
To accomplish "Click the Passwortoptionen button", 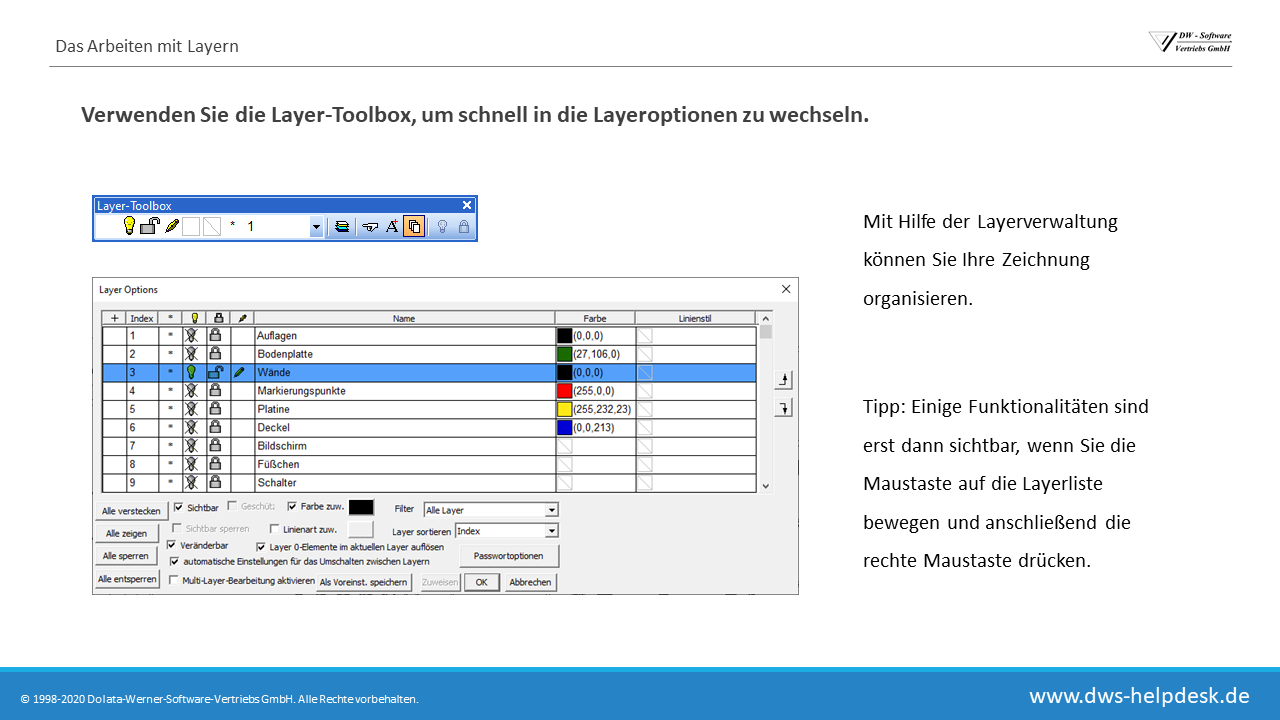I will pos(509,554).
